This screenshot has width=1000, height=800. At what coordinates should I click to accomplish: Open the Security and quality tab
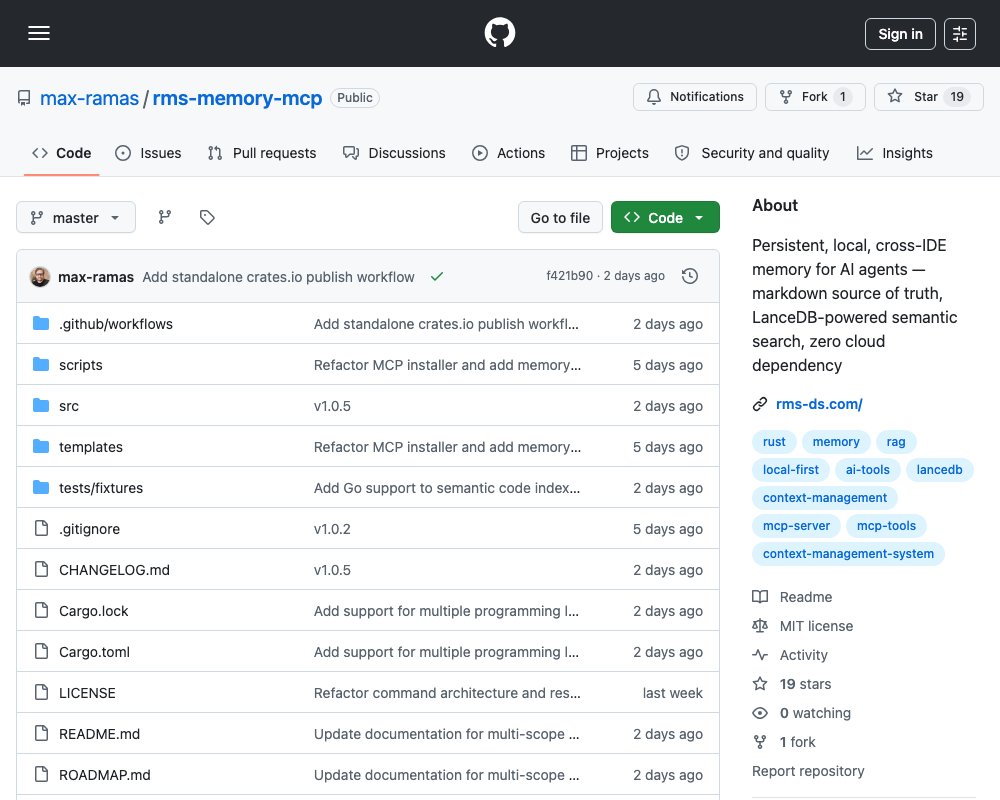tap(752, 153)
